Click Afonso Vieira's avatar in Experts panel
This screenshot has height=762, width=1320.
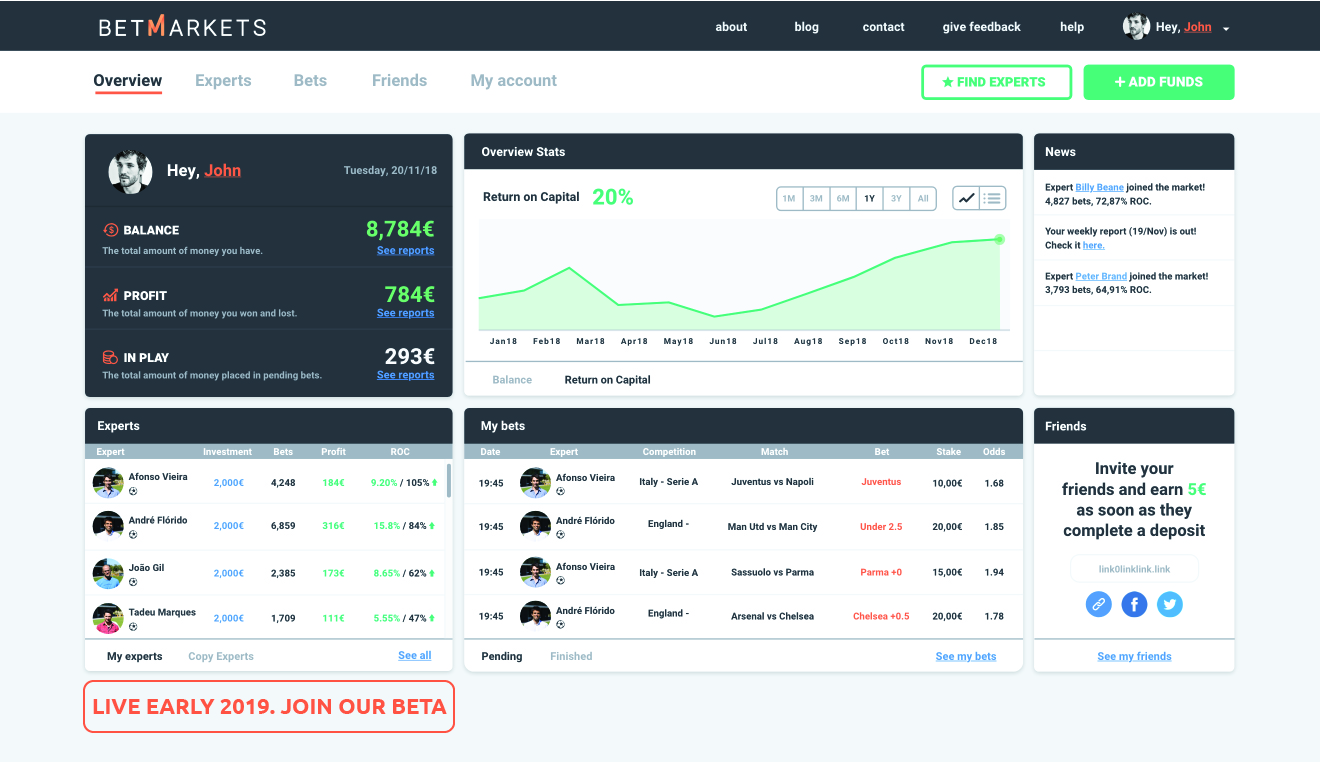(x=108, y=483)
